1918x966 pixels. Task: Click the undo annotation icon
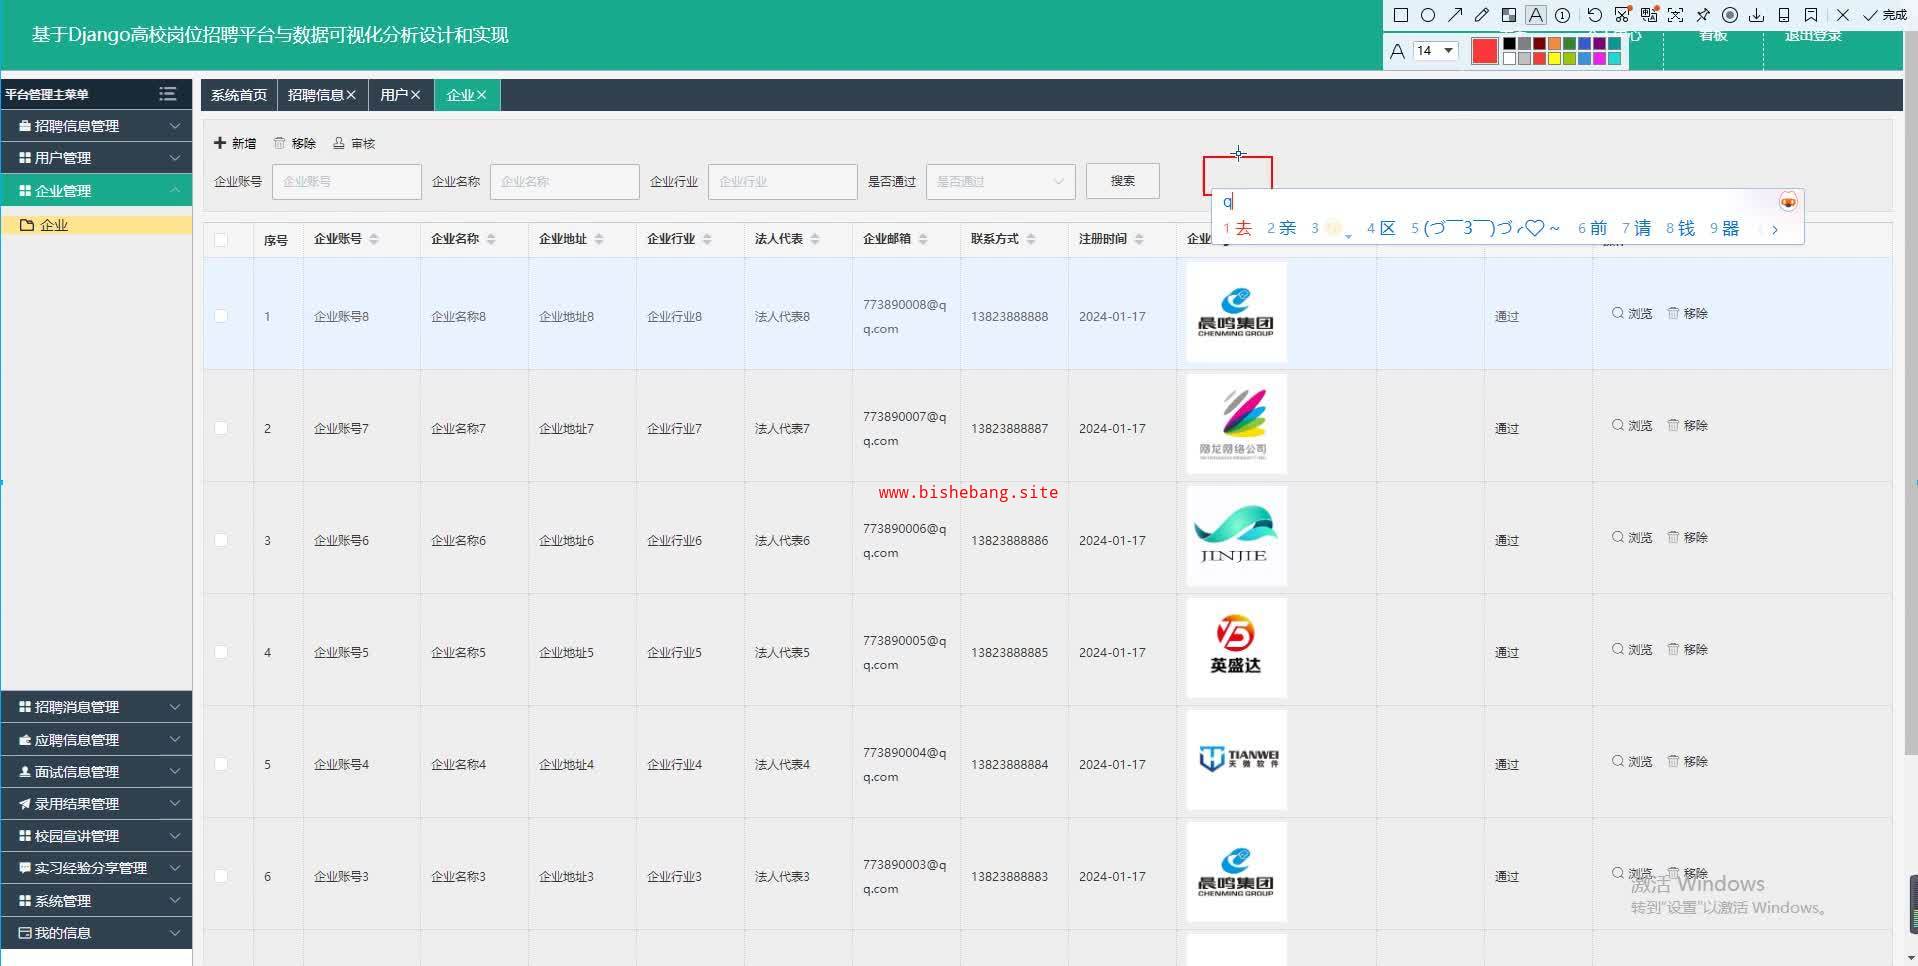click(1594, 15)
